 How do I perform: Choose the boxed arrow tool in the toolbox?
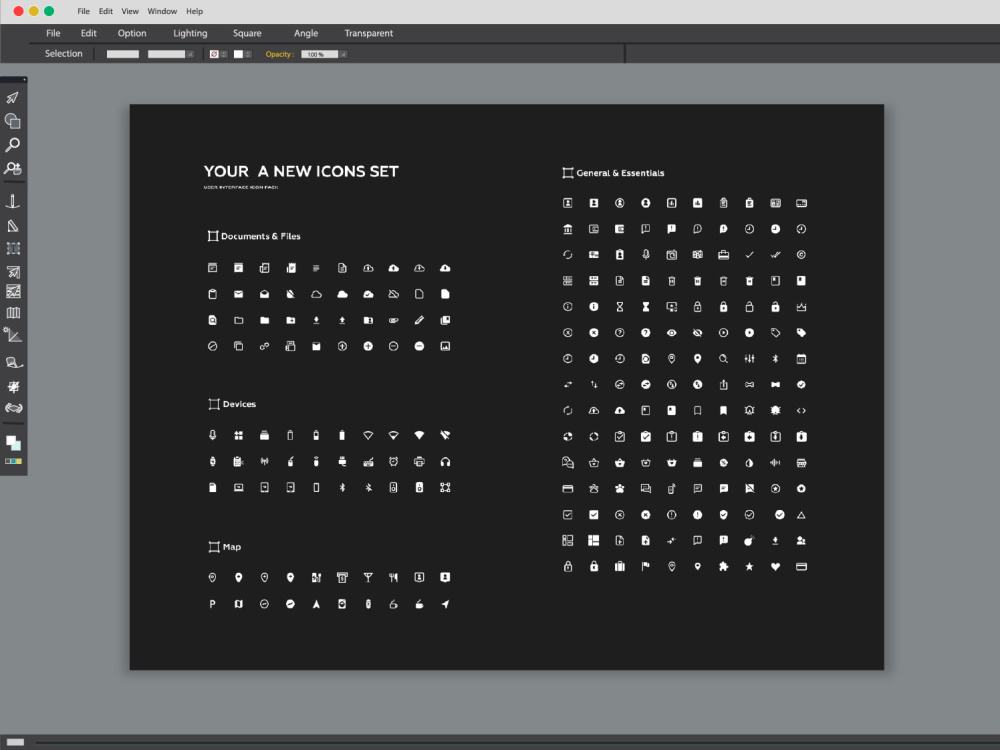[x=13, y=272]
